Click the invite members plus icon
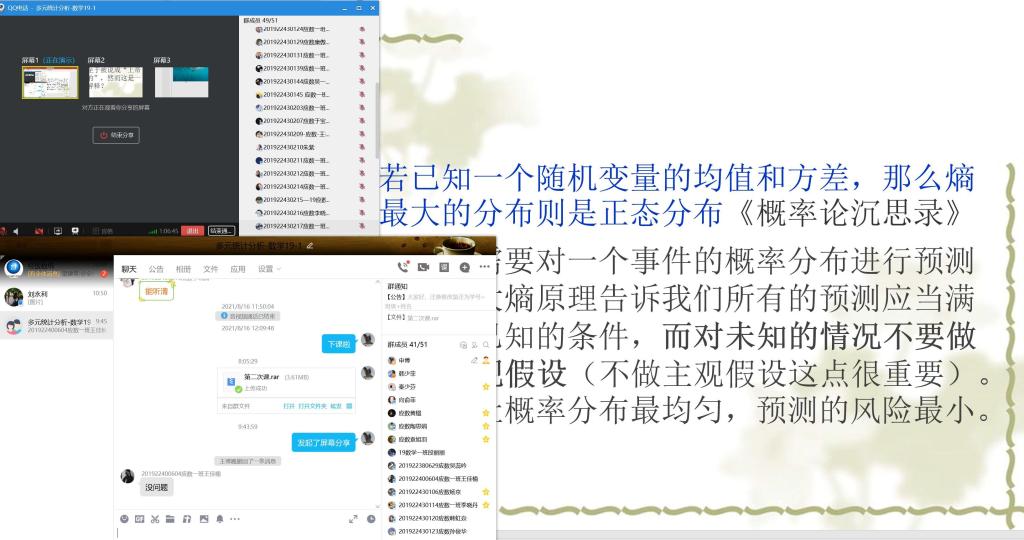 [x=464, y=268]
